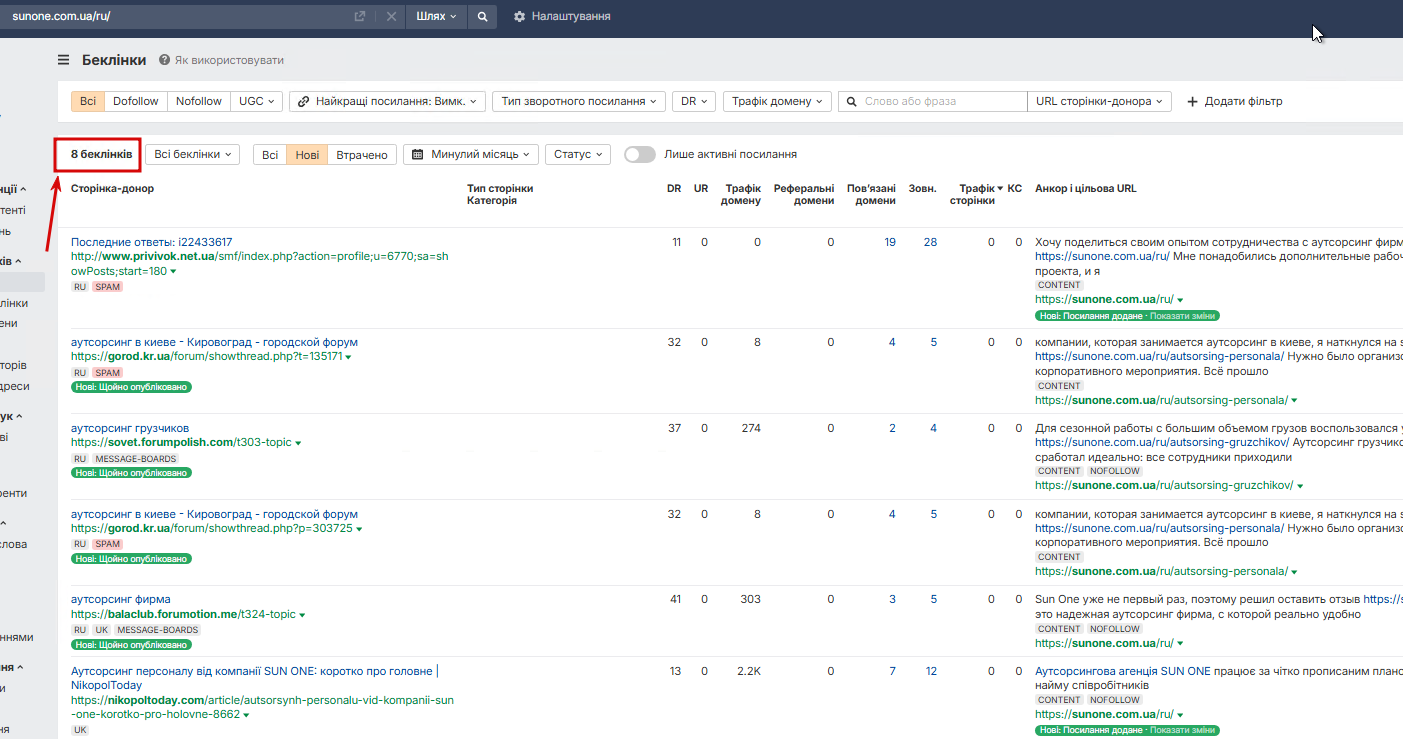Open the аутсорсинг грузчиков page link
Image resolution: width=1404 pixels, height=739 pixels.
[x=130, y=428]
